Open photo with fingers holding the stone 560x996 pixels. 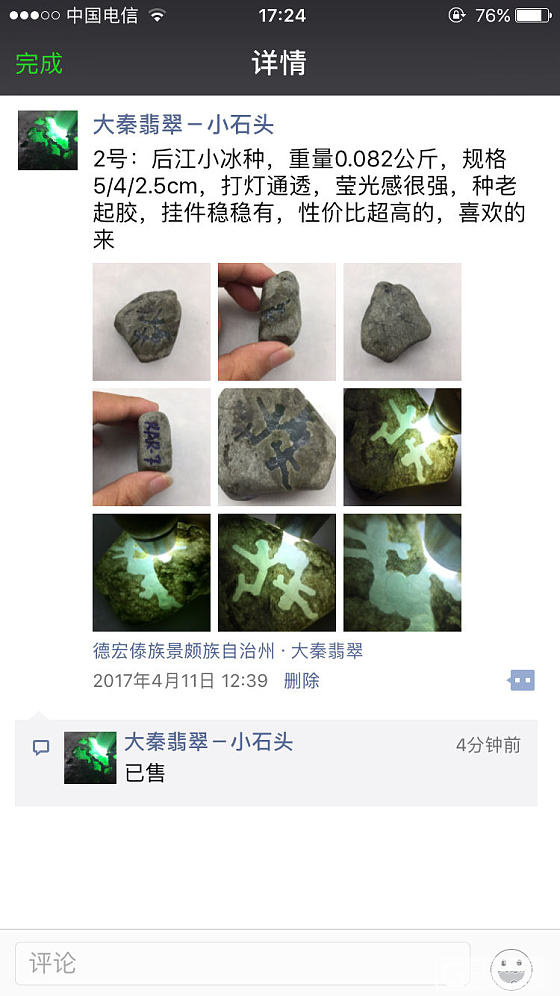pos(277,322)
